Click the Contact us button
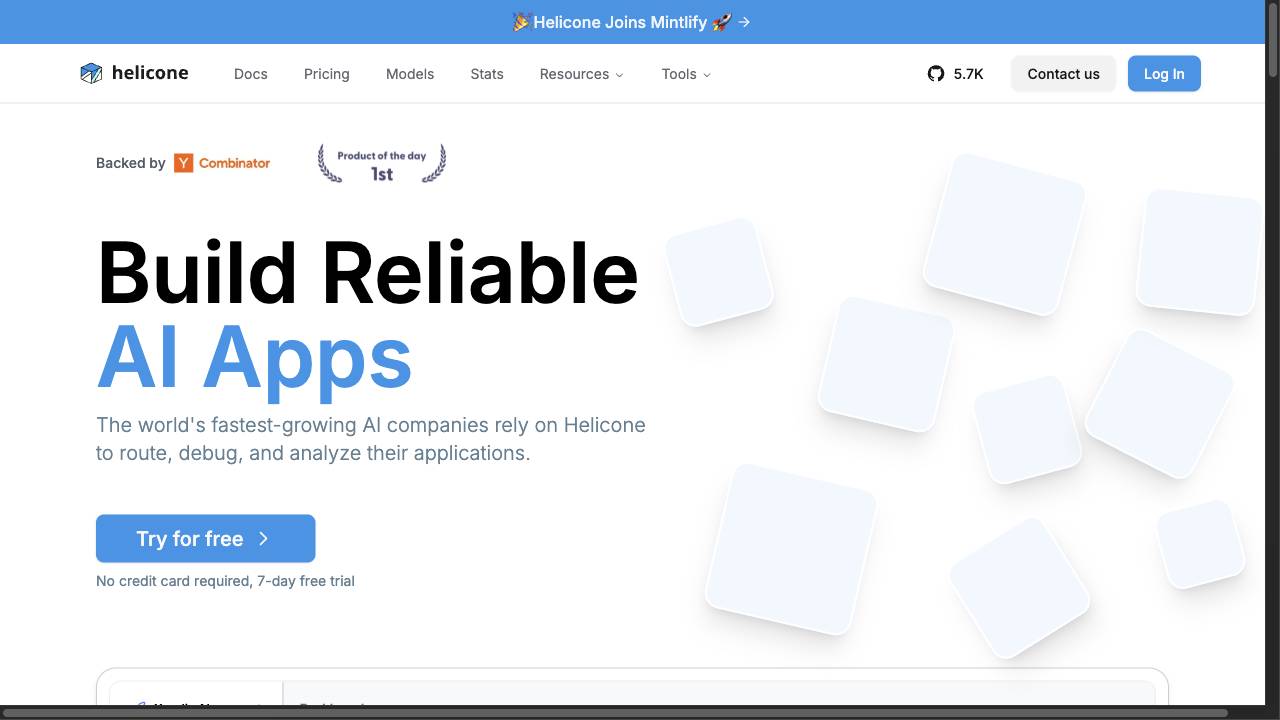 click(1063, 74)
